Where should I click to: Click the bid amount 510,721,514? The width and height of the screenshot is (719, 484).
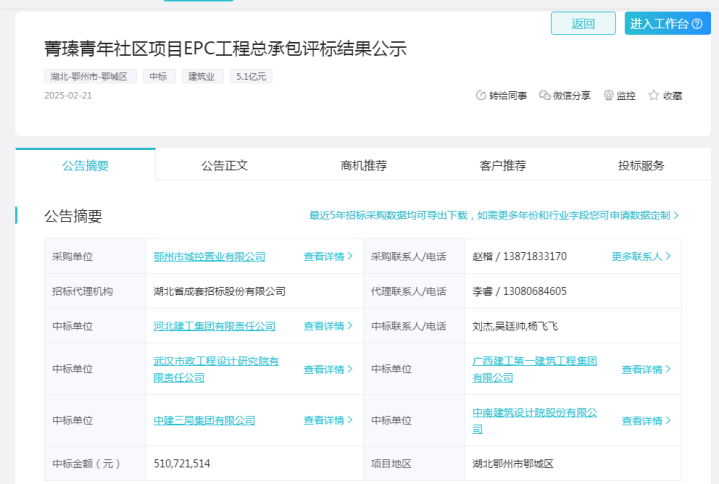(182, 463)
